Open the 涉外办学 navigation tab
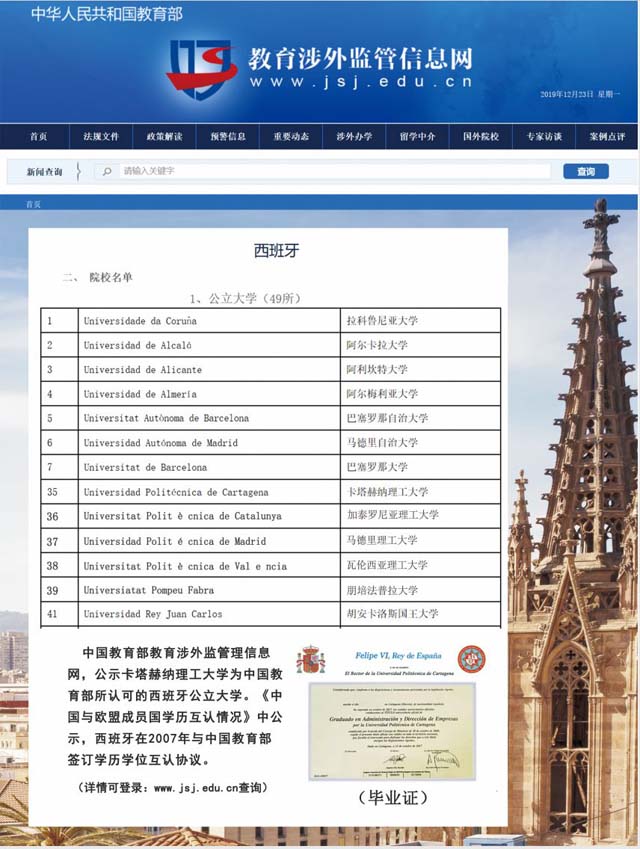Screen dimensions: 640x849 pos(354,136)
